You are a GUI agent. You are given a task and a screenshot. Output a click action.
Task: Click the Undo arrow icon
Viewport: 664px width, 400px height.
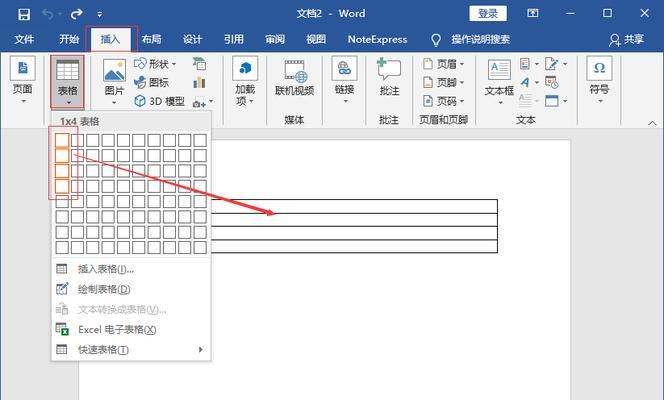pyautogui.click(x=47, y=14)
